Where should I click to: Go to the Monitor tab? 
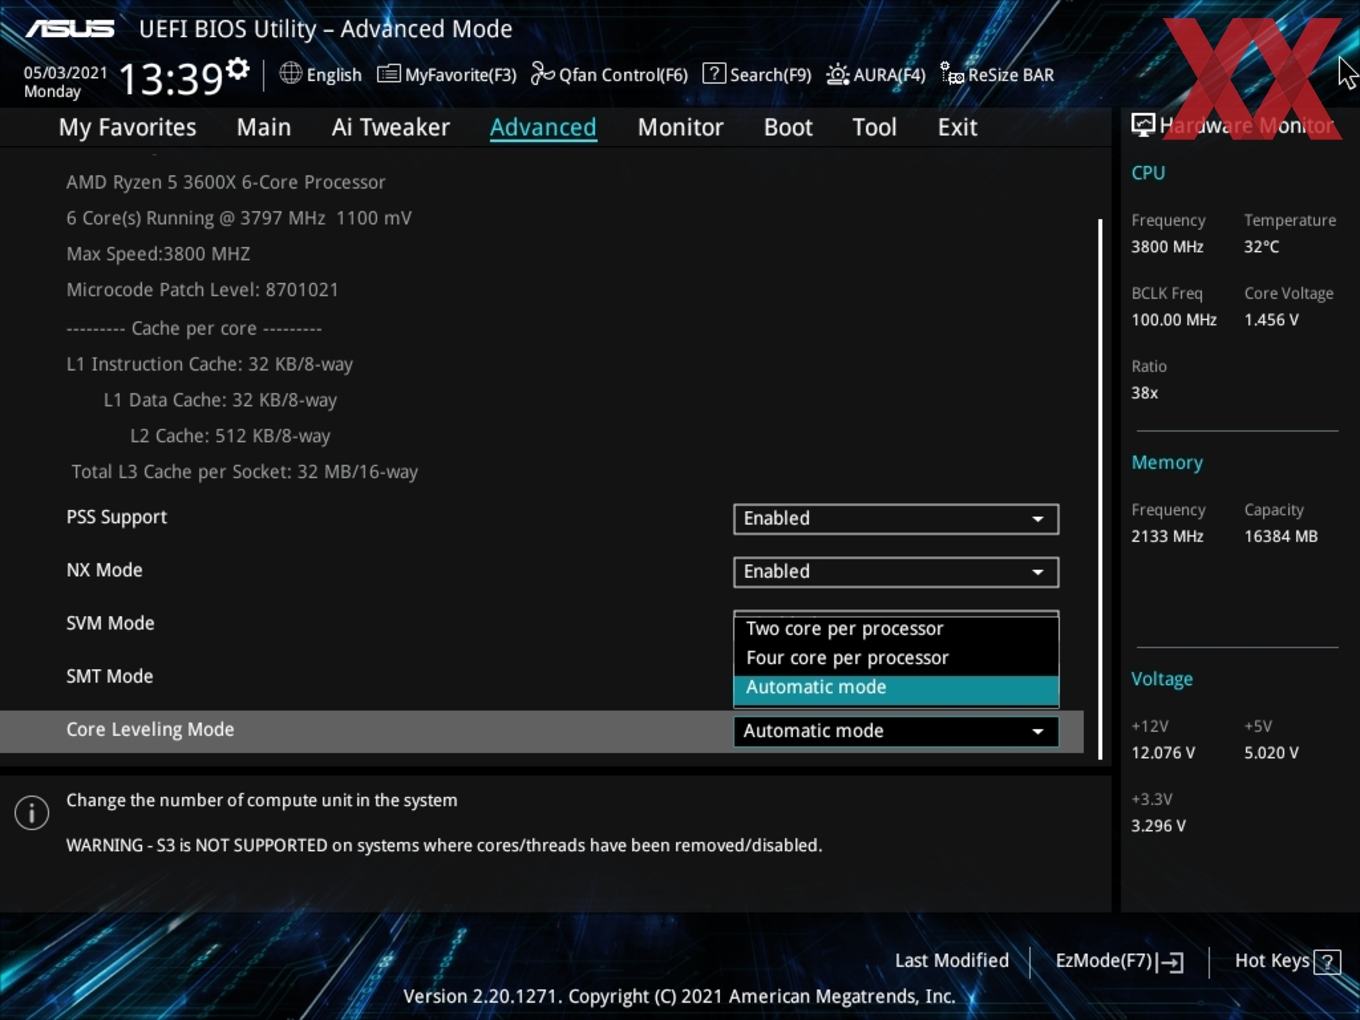pyautogui.click(x=680, y=127)
